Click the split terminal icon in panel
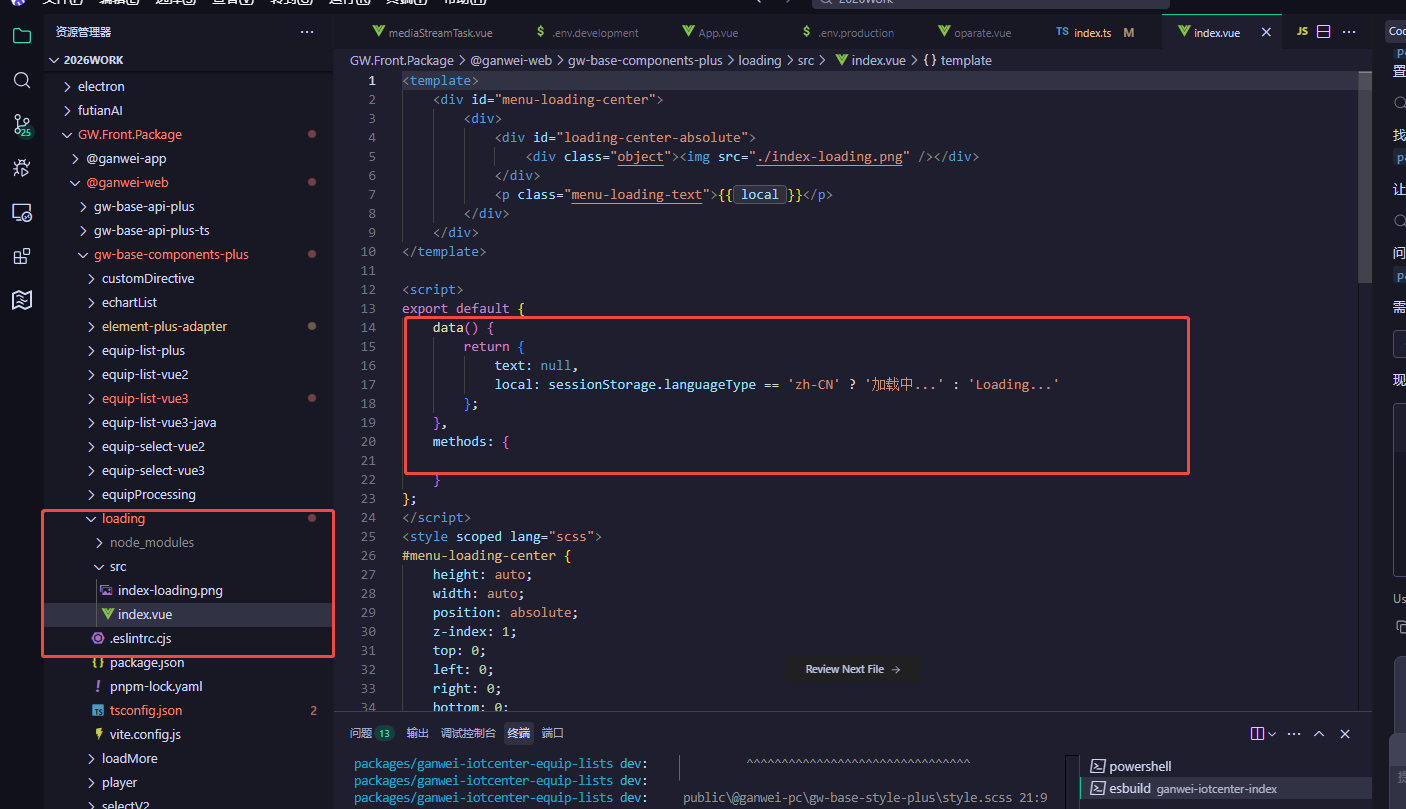The width and height of the screenshot is (1406, 809). tap(1257, 734)
